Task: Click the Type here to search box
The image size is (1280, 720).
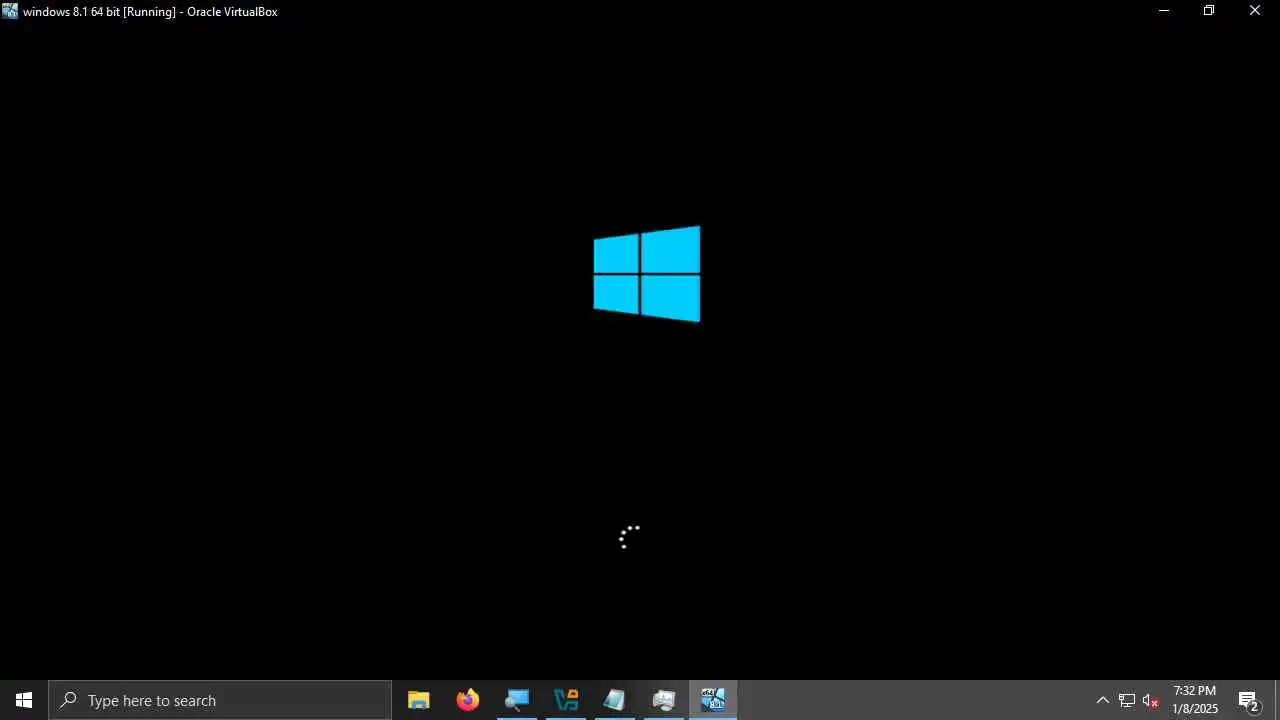Action: coord(220,700)
